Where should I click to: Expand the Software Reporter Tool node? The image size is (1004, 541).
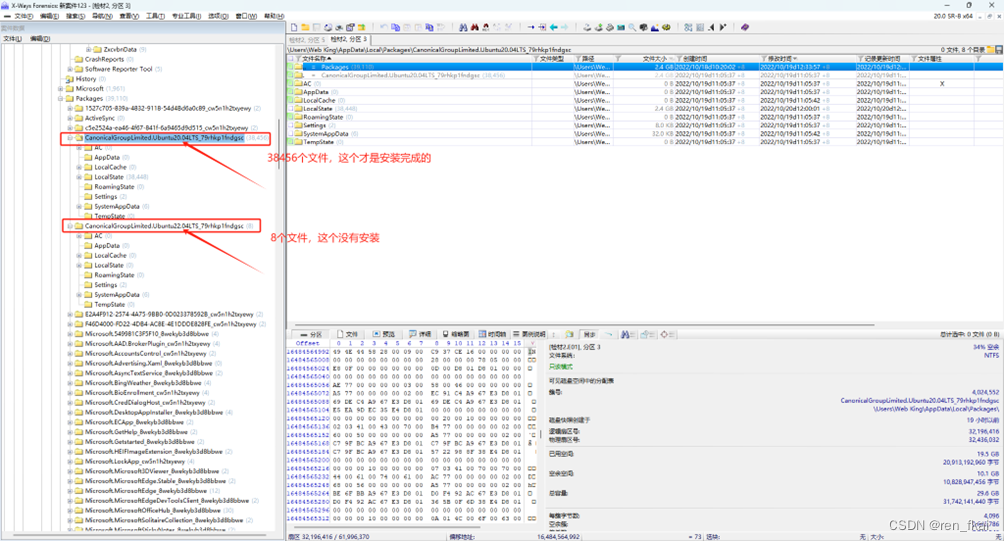tap(70, 69)
